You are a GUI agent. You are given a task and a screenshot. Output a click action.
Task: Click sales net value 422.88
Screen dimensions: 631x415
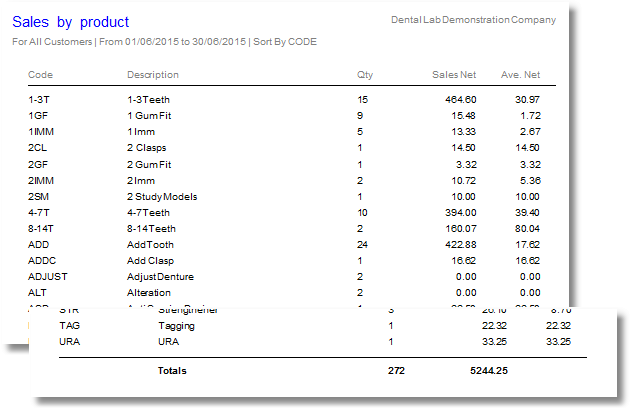point(460,245)
